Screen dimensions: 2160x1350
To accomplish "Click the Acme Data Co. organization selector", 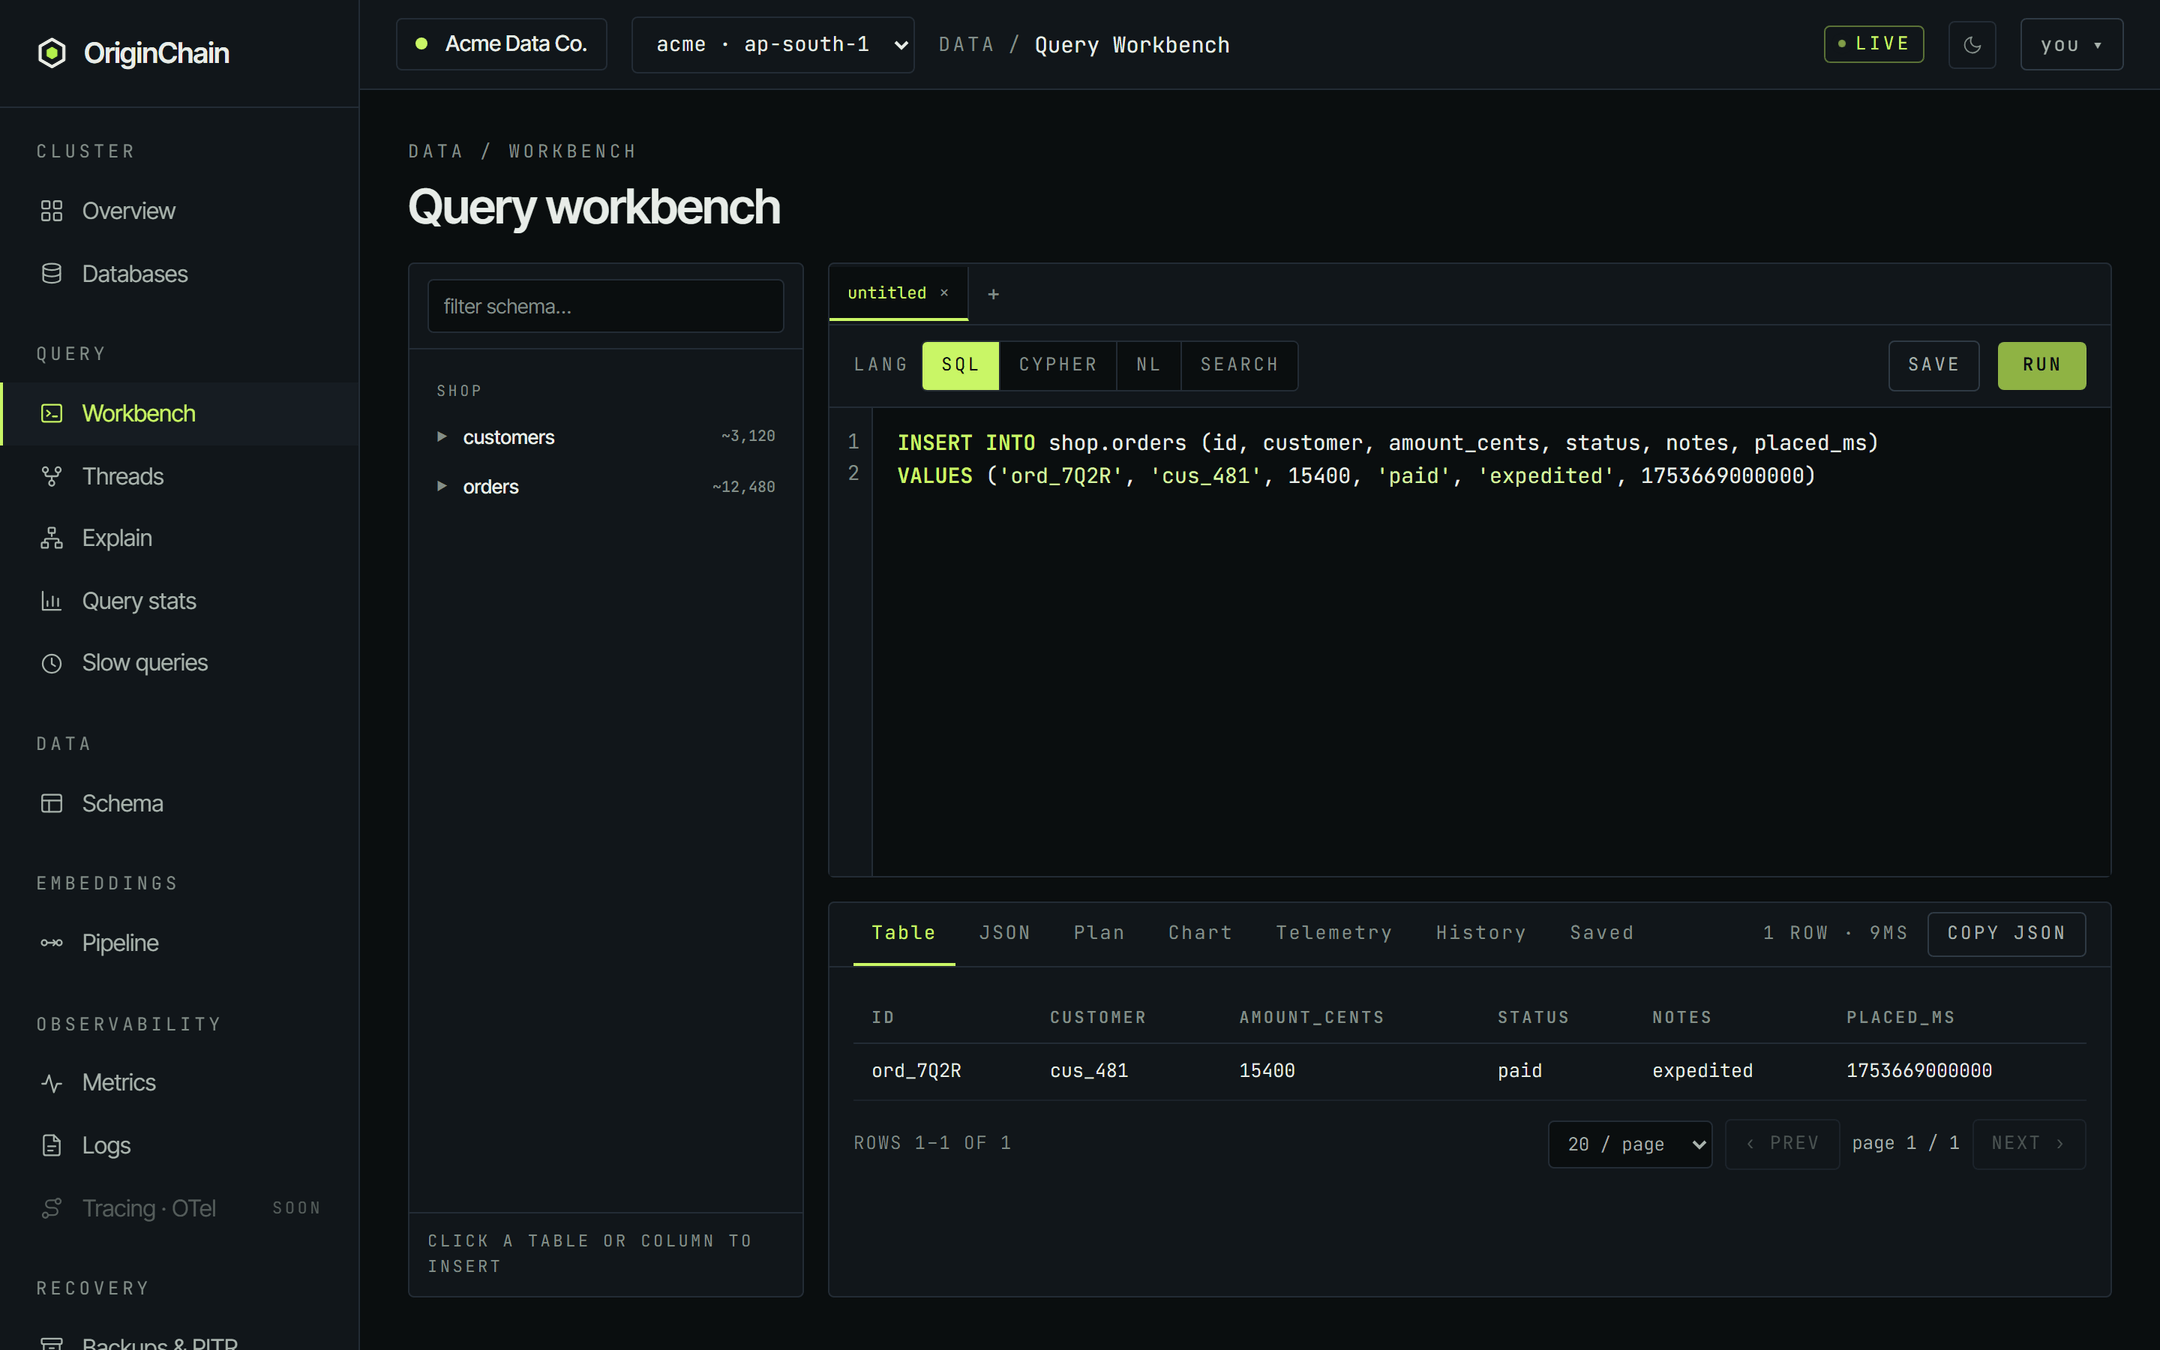I will (x=502, y=44).
